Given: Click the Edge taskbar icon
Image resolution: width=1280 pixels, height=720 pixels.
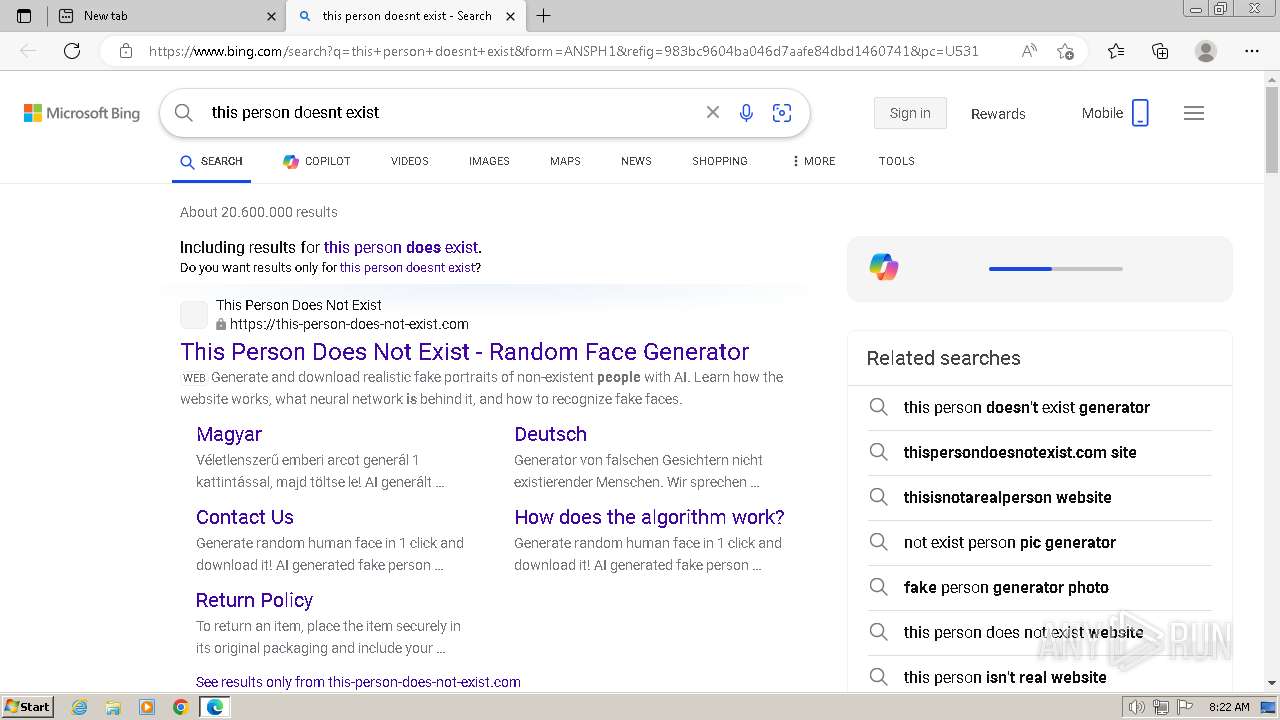Looking at the screenshot, I should click(214, 707).
